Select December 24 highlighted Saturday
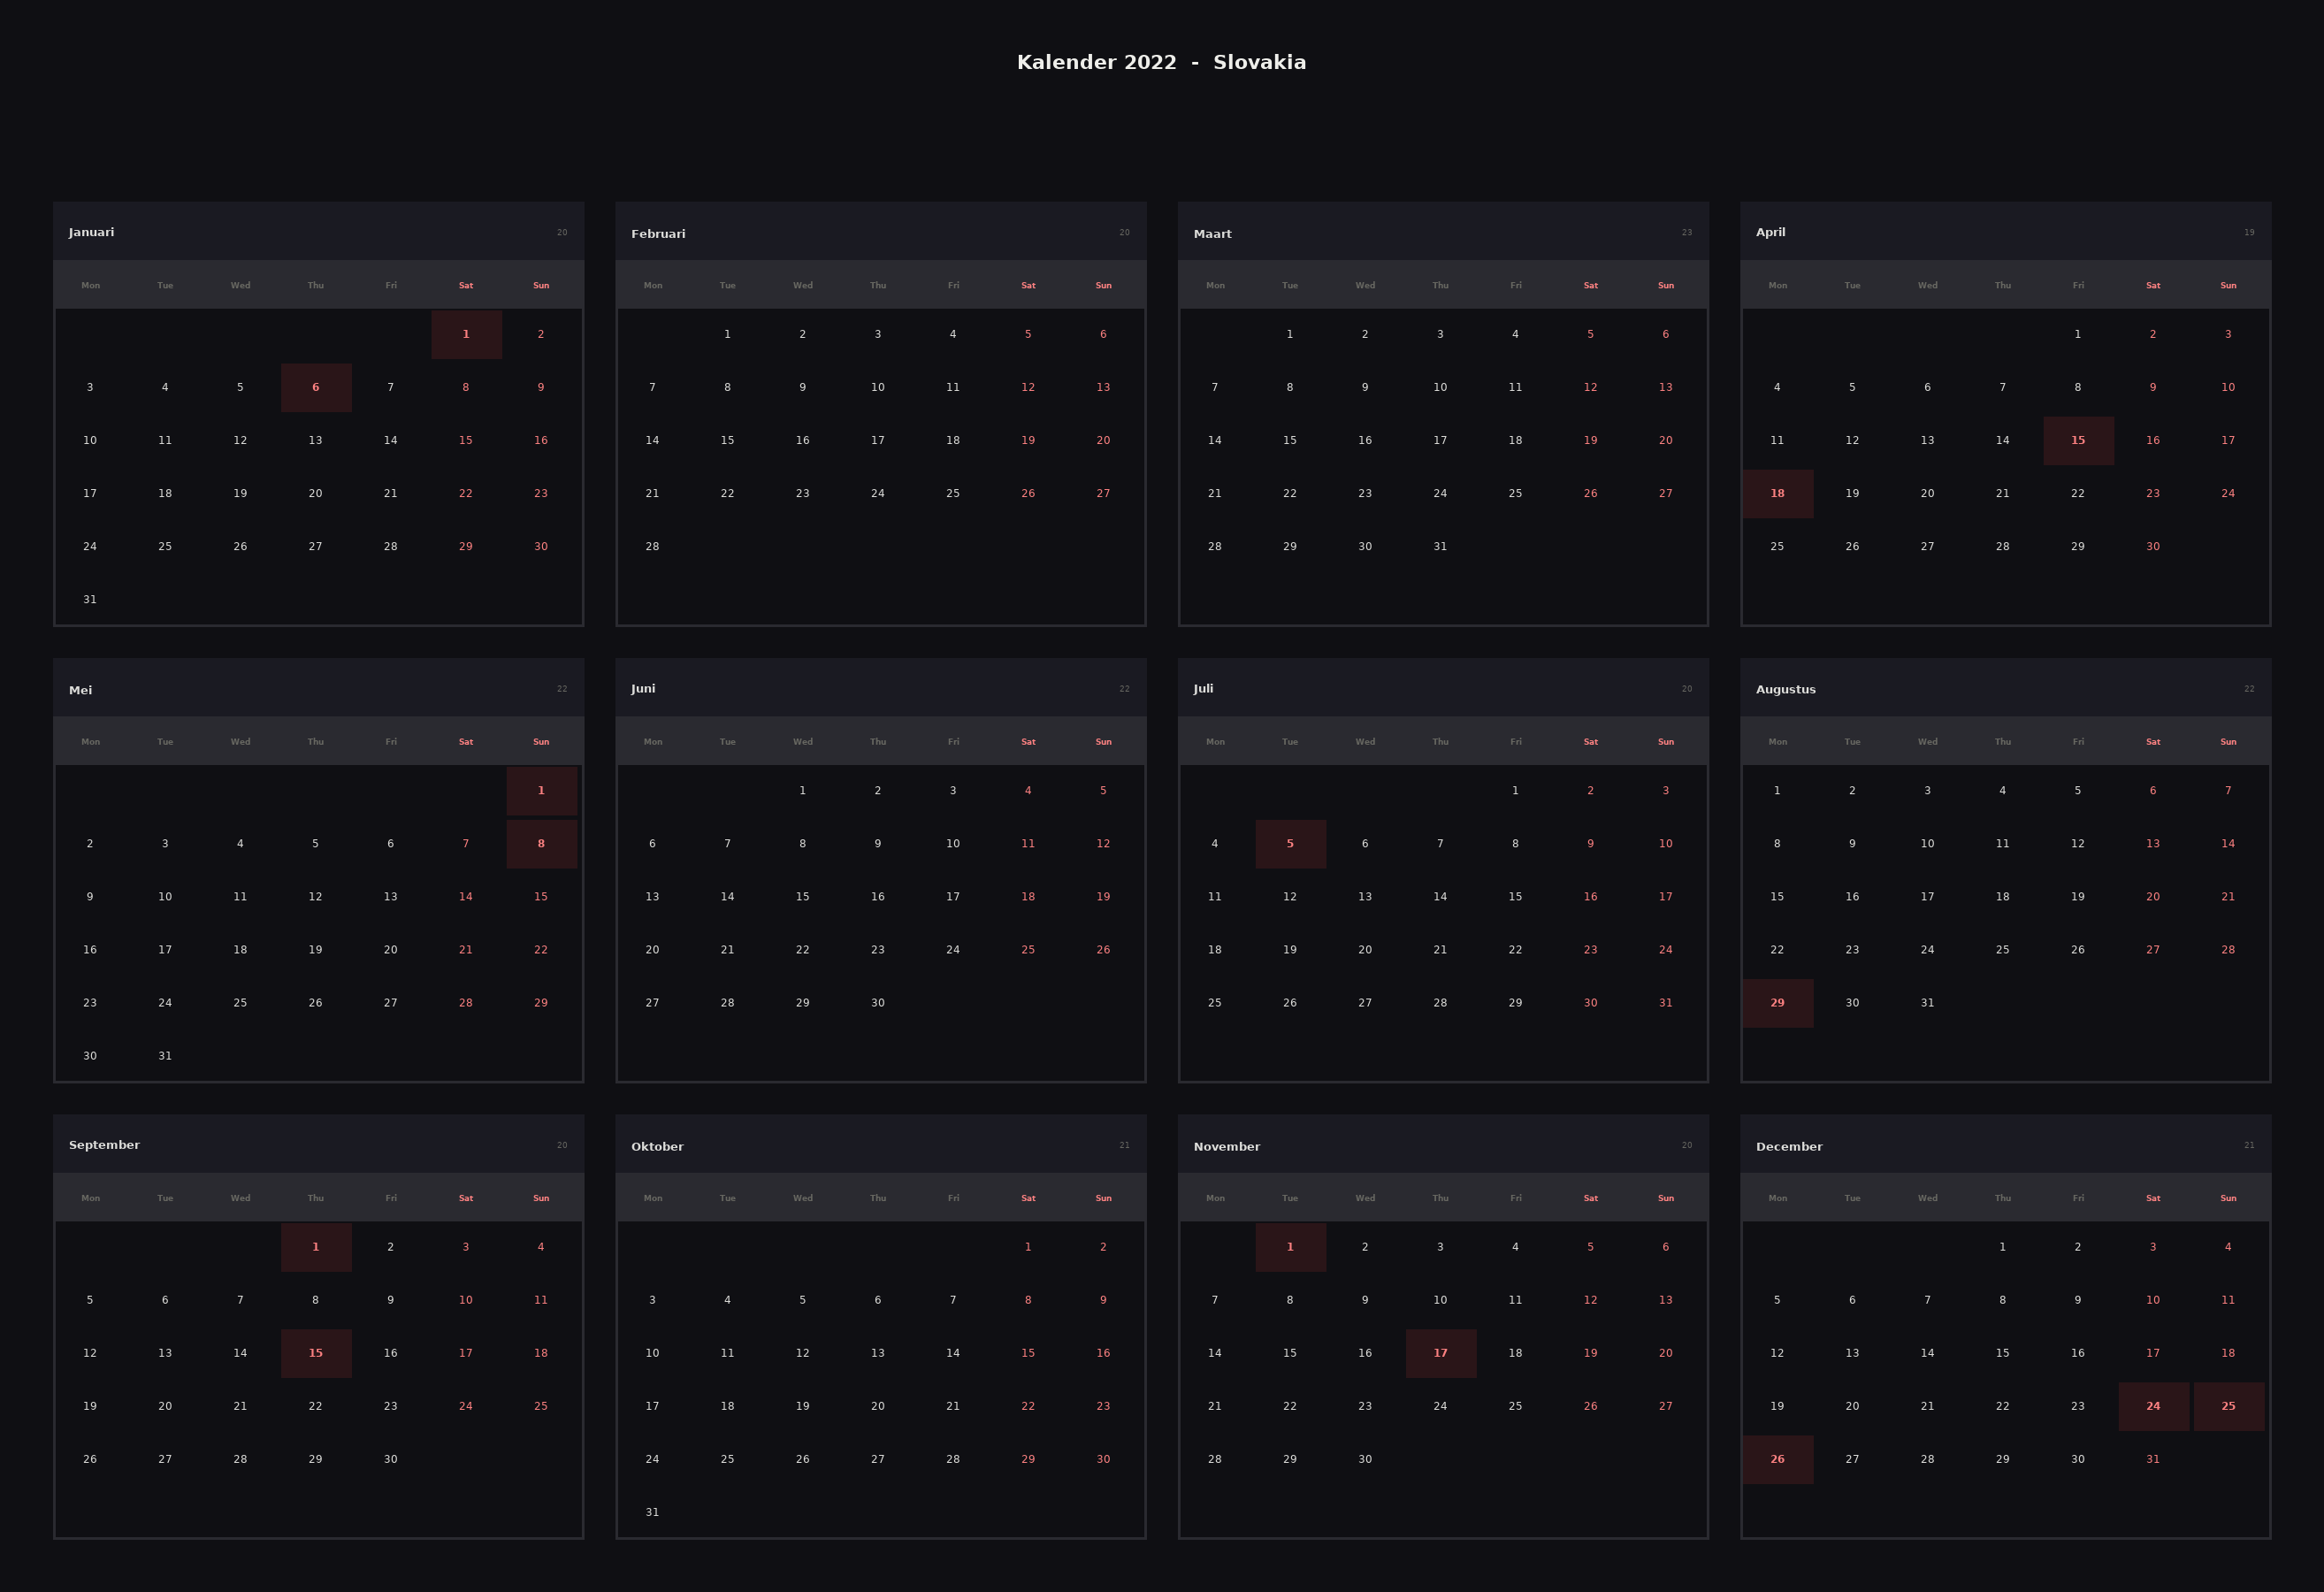Image resolution: width=2324 pixels, height=1592 pixels. pos(2153,1405)
